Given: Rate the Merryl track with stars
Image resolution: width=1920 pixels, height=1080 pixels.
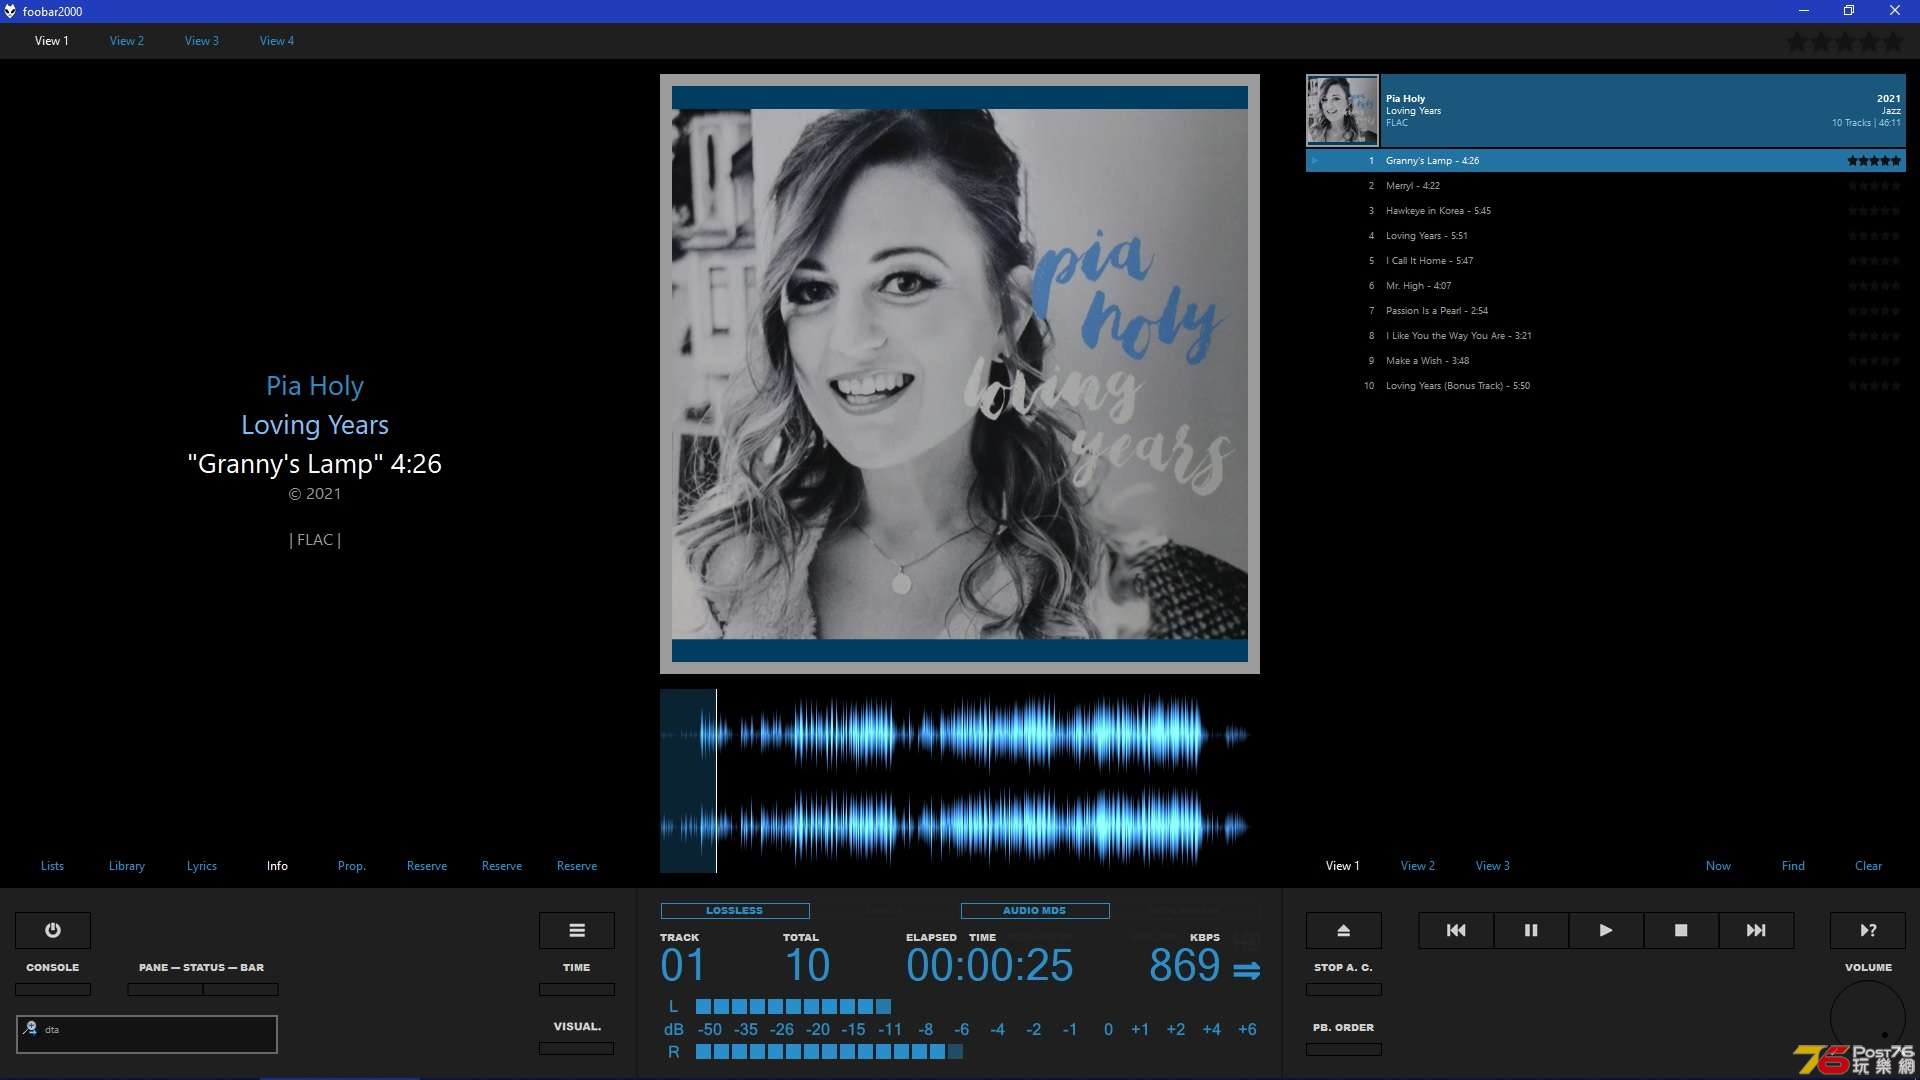Looking at the screenshot, I should 1874,186.
